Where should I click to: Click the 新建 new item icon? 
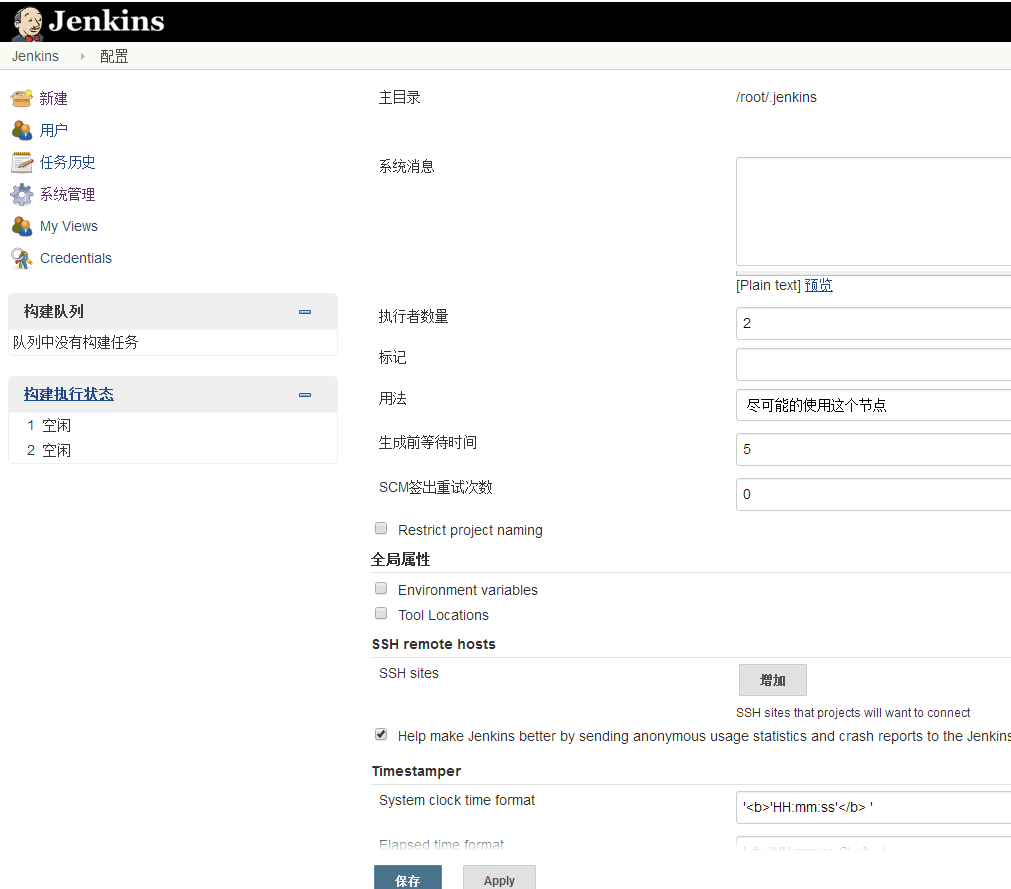21,98
